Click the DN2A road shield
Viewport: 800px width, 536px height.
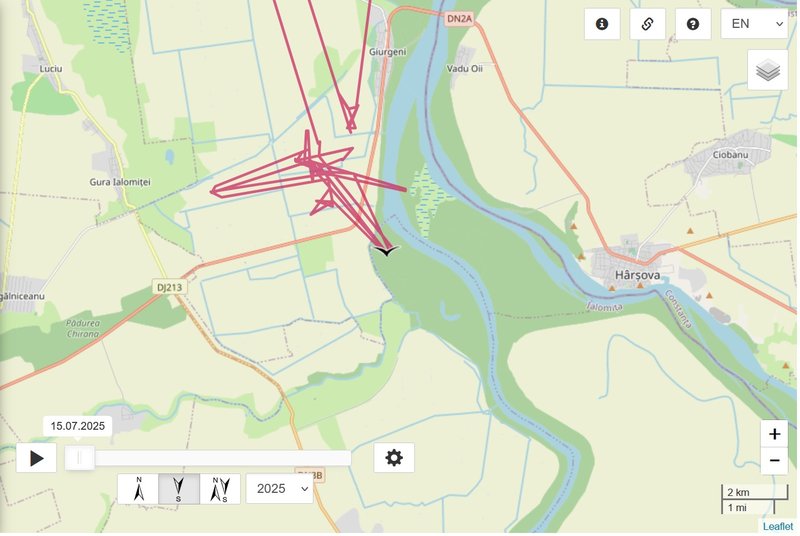coord(459,19)
